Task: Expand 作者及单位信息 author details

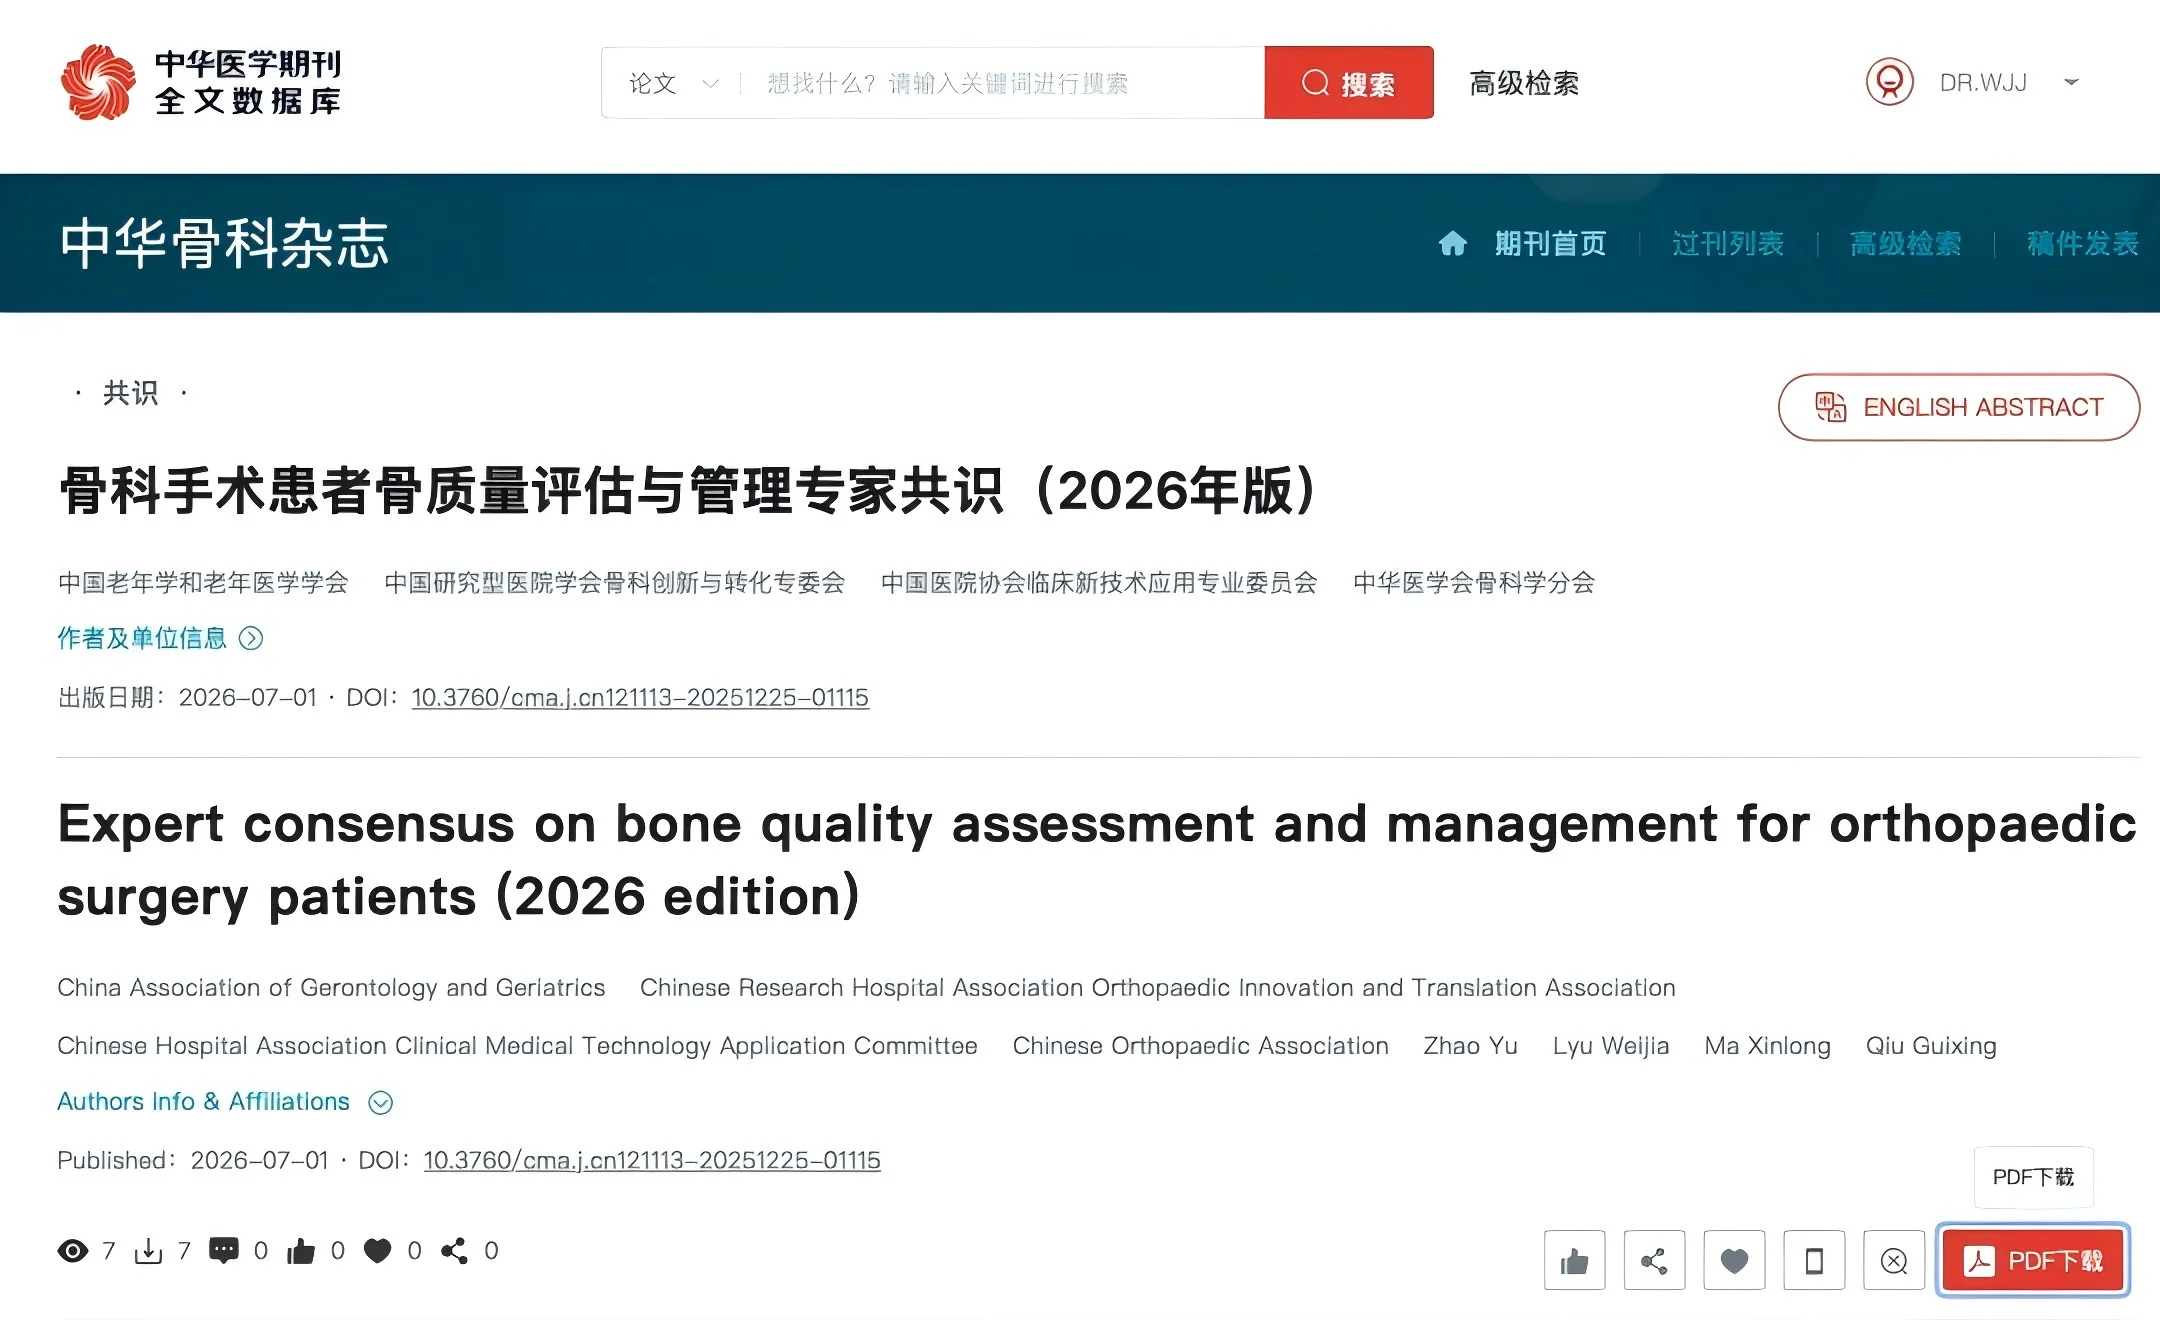Action: tap(160, 638)
